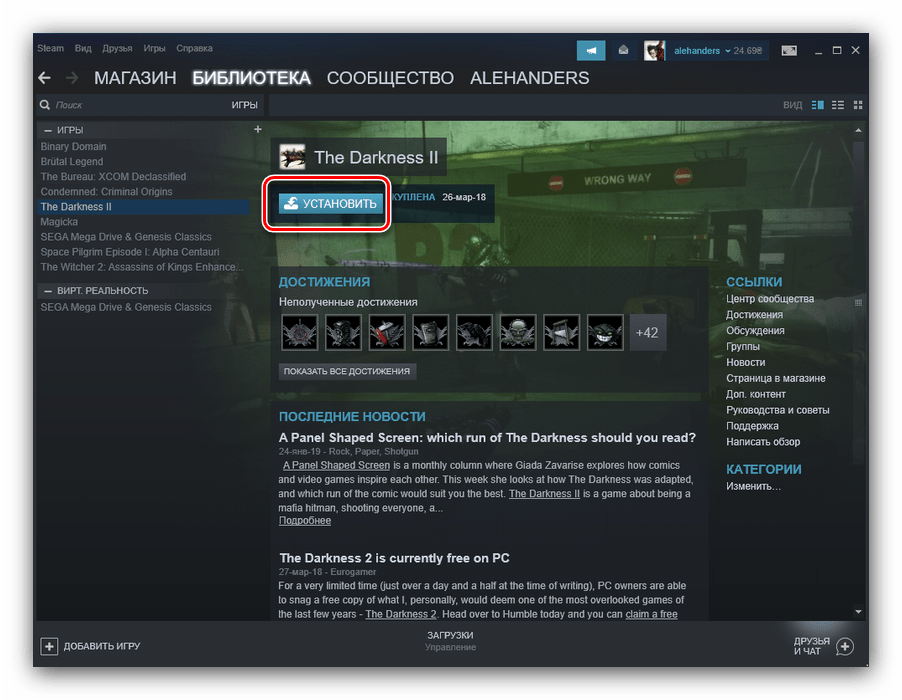
Task: Open the Вид menu
Action: (83, 48)
